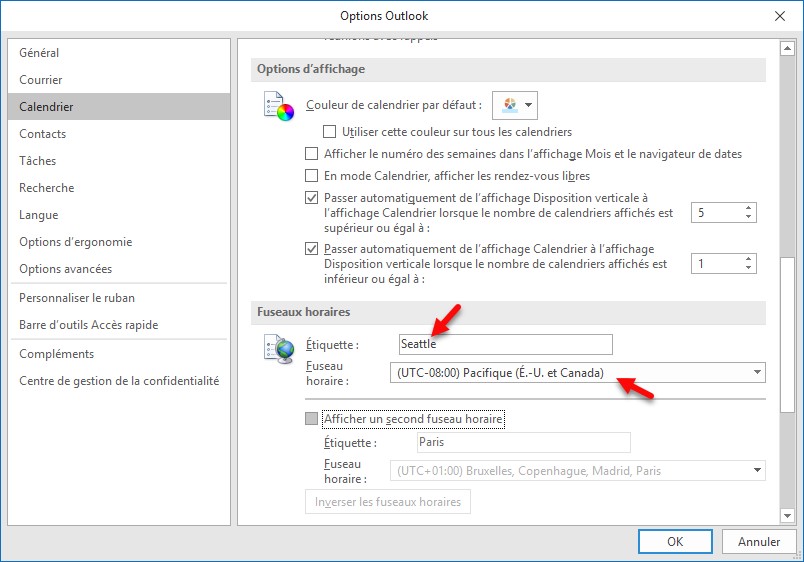Click the Seattle label field
804x562 pixels.
coord(506,344)
